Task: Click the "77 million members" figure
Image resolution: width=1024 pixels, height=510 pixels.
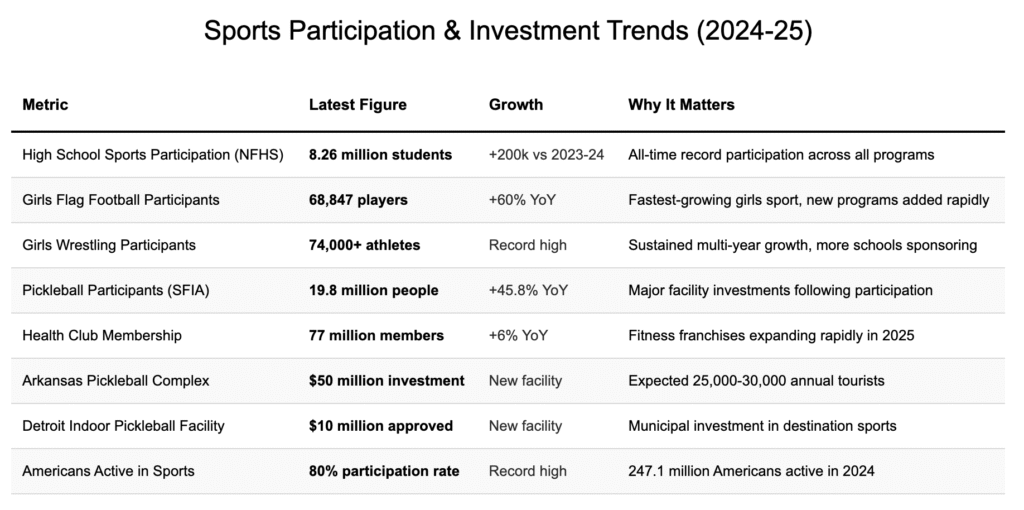Action: tap(376, 335)
